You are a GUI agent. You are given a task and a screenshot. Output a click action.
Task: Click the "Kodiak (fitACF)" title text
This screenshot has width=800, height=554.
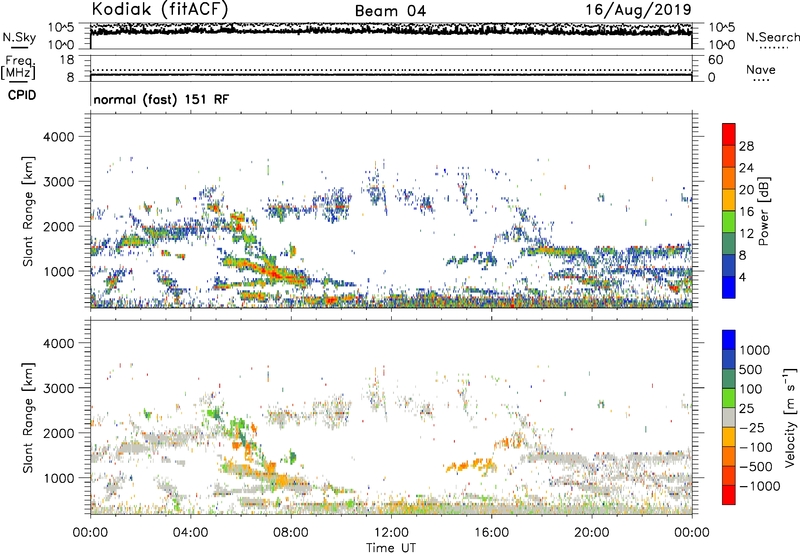(160, 9)
